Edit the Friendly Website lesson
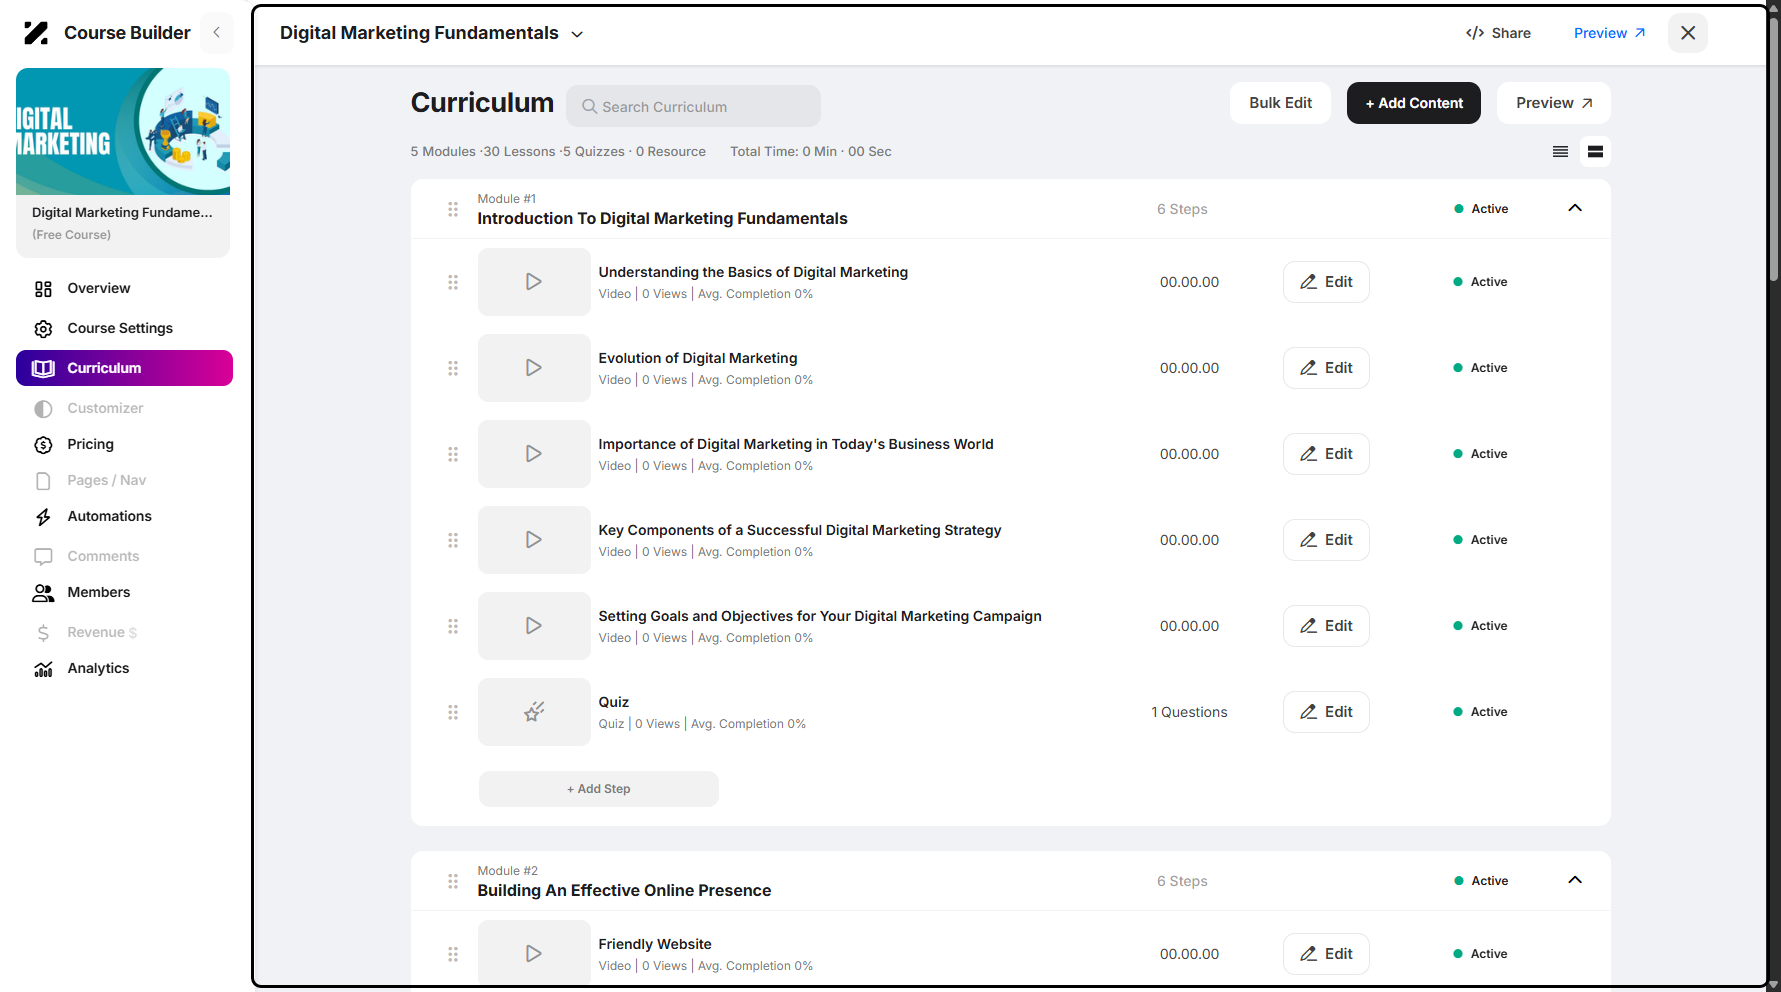1781x992 pixels. point(1326,954)
